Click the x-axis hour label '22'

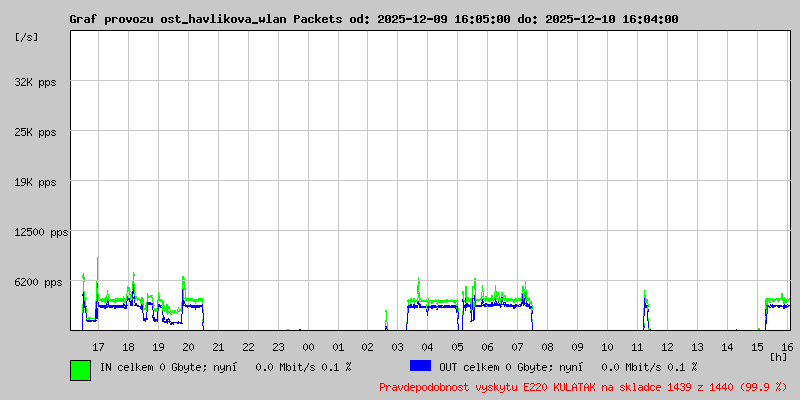248,347
